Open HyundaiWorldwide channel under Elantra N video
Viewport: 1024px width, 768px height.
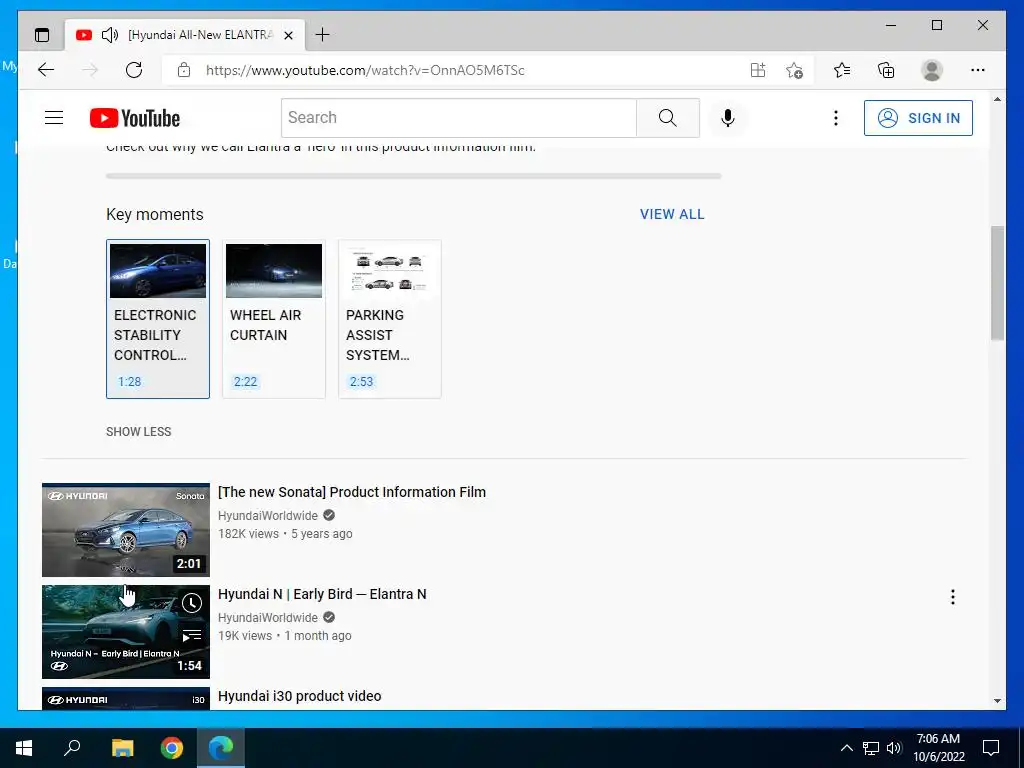268,617
